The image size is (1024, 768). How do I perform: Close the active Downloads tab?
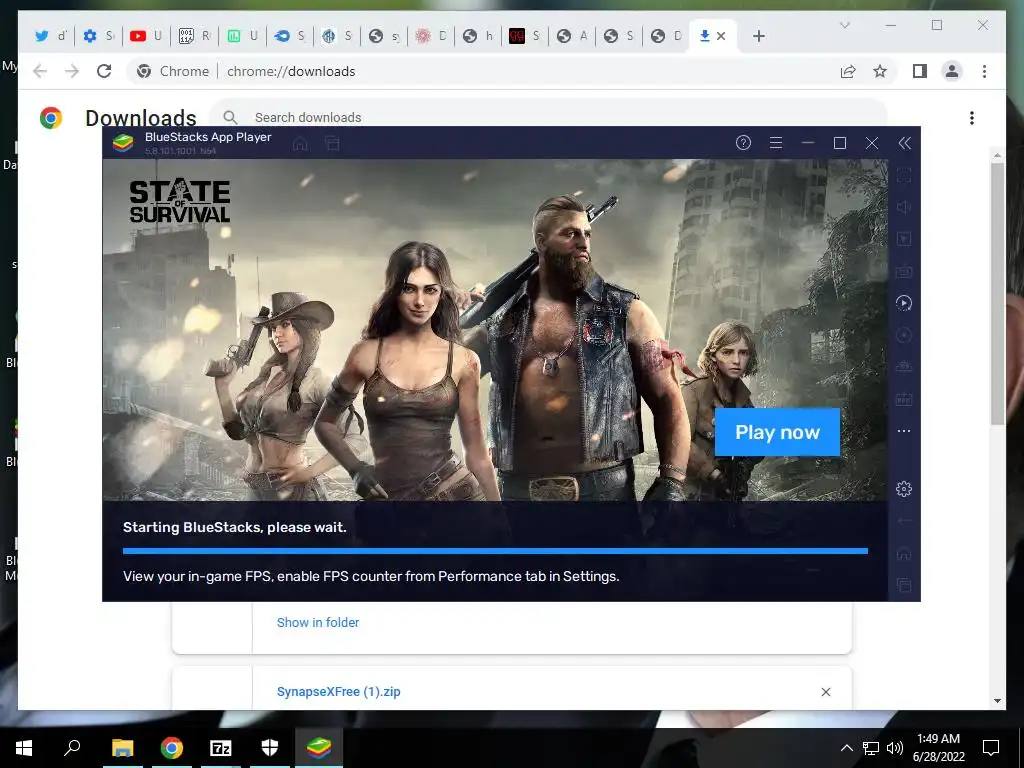coord(721,36)
